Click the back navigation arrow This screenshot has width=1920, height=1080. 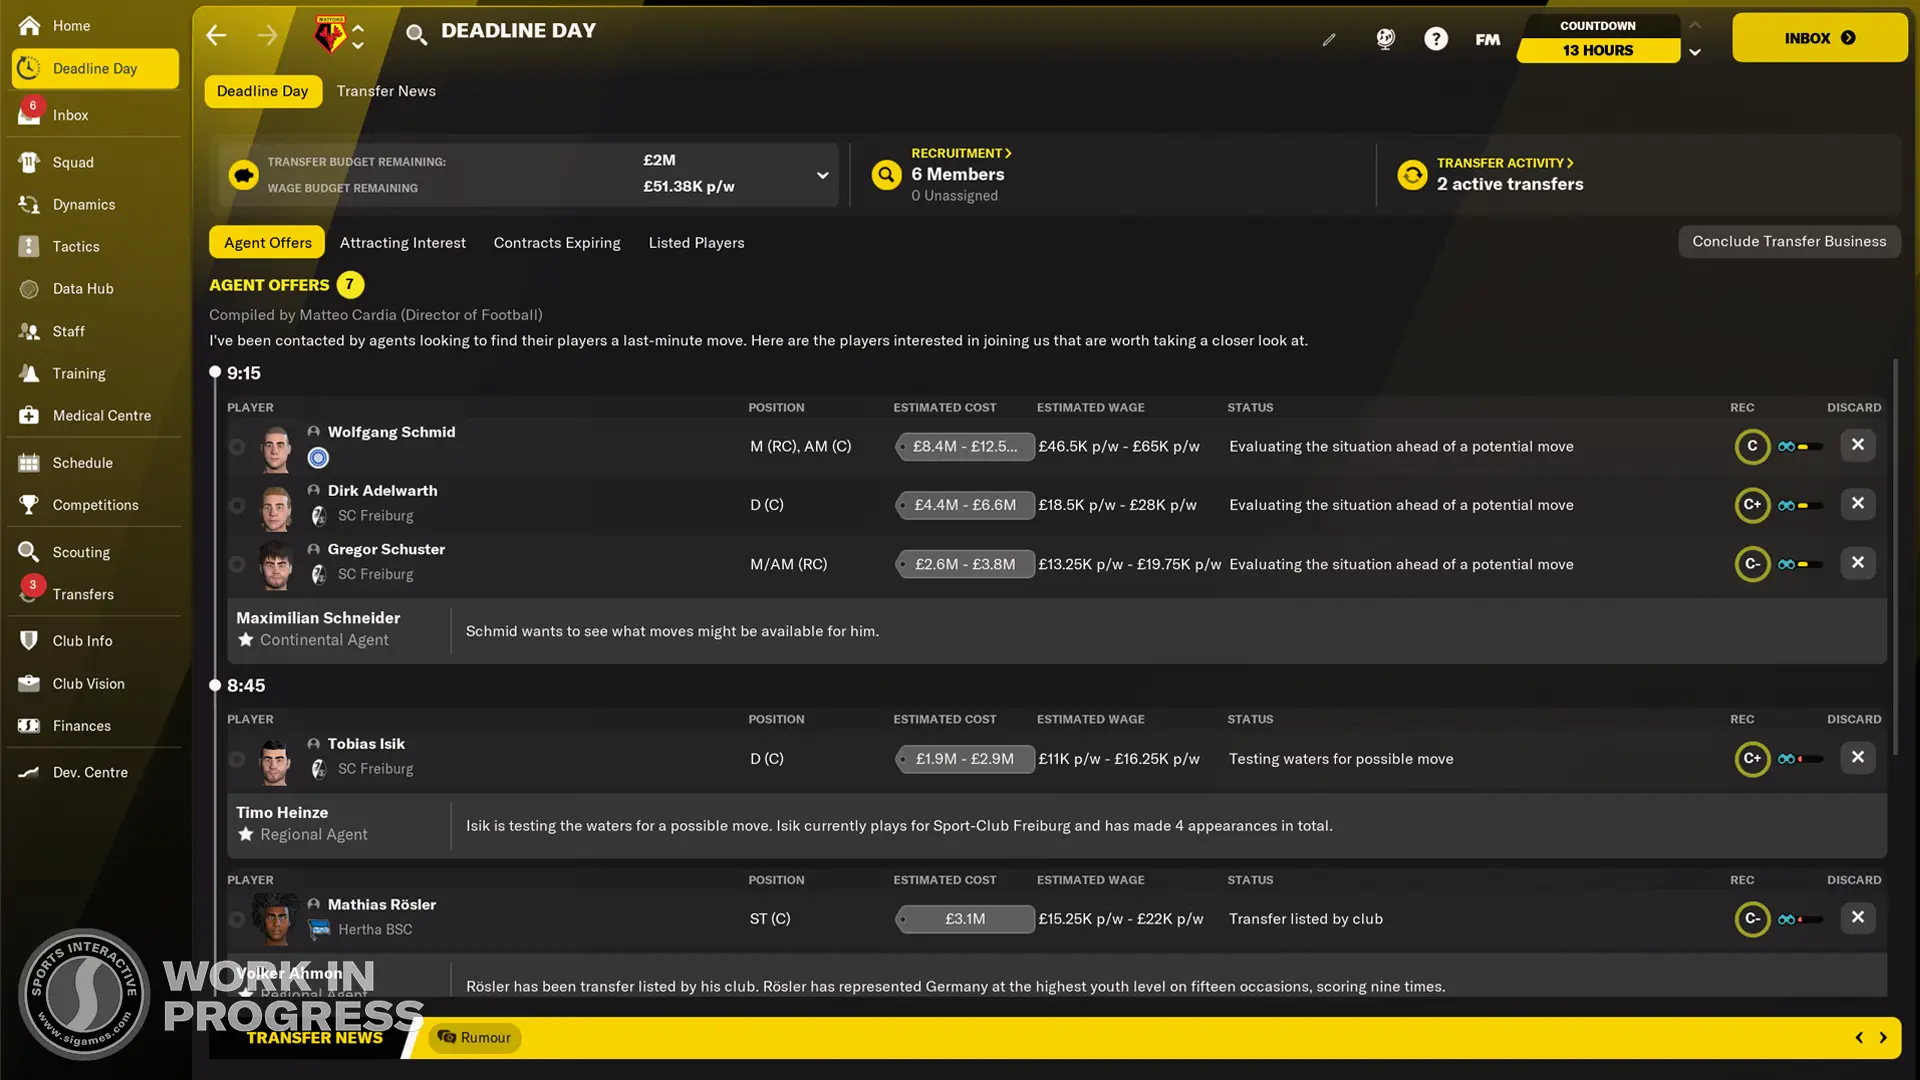216,36
